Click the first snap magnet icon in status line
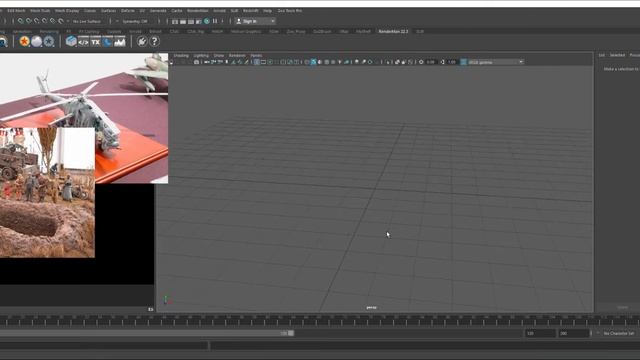 pos(20,21)
